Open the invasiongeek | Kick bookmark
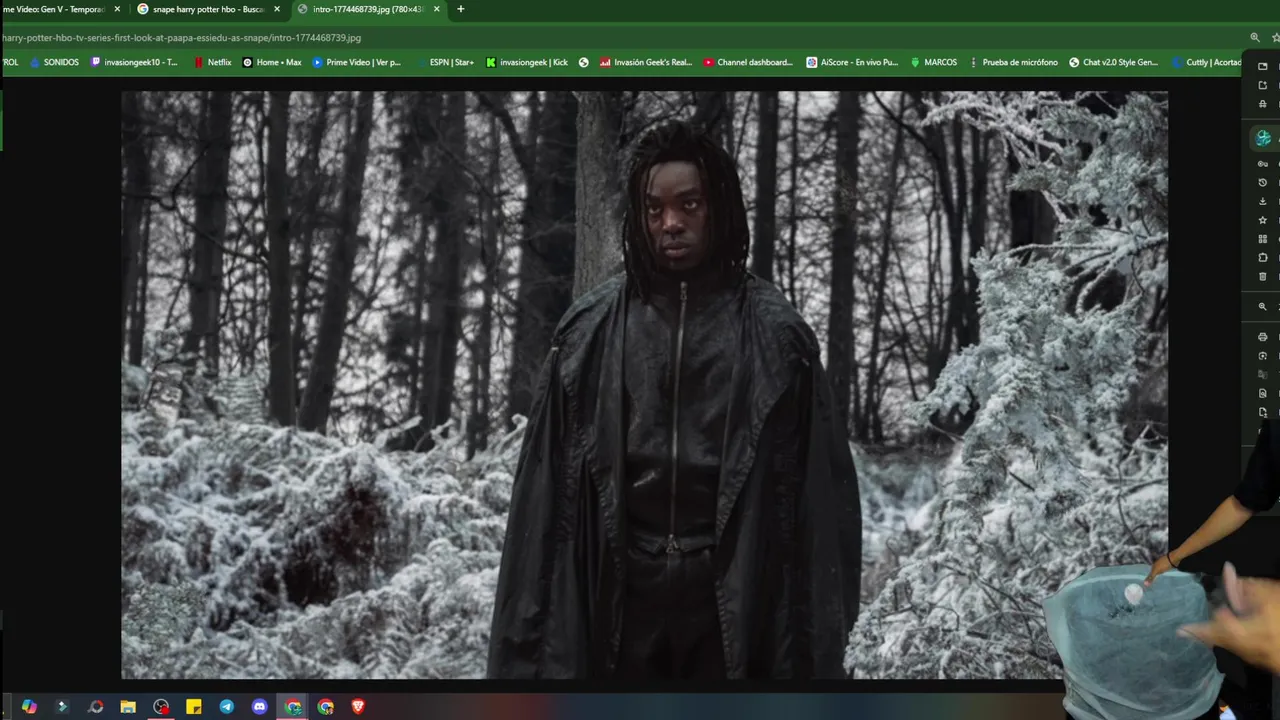Image resolution: width=1280 pixels, height=720 pixels. (x=527, y=62)
